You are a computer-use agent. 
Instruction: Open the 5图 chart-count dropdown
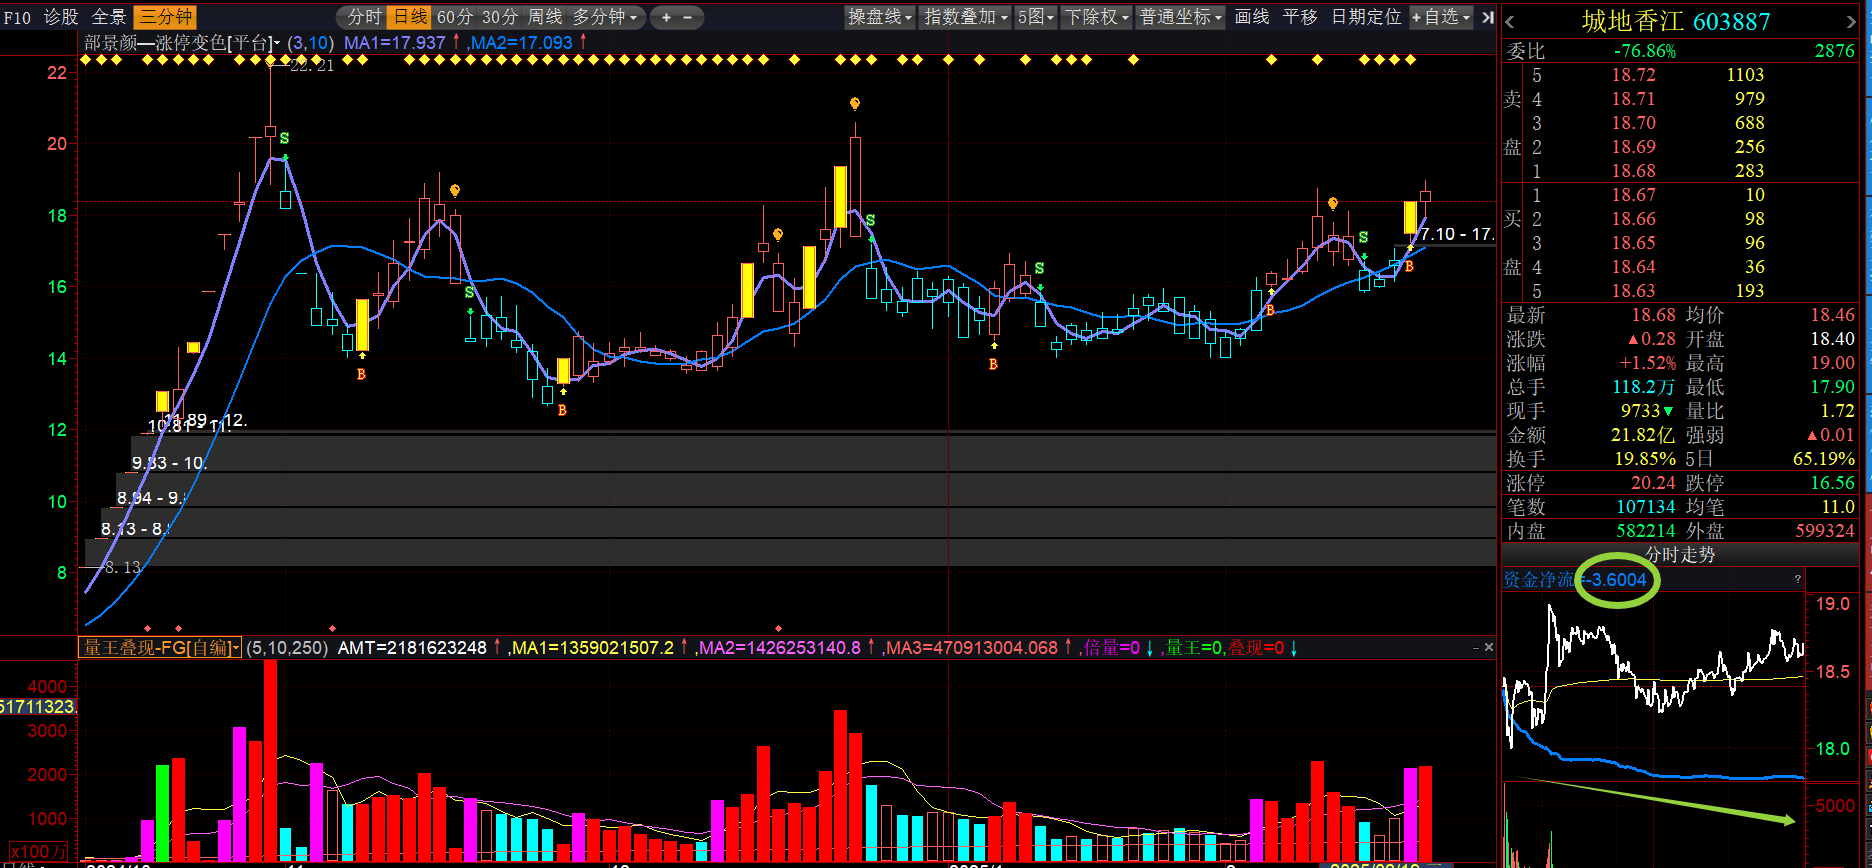coord(1036,17)
